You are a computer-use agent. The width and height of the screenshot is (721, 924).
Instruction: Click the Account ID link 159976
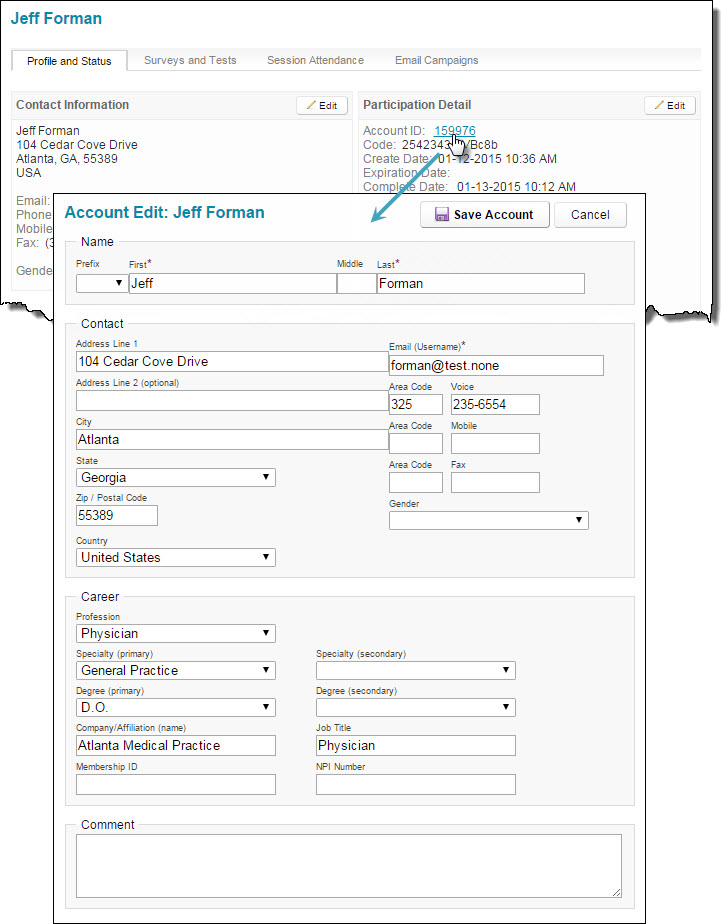pos(455,131)
